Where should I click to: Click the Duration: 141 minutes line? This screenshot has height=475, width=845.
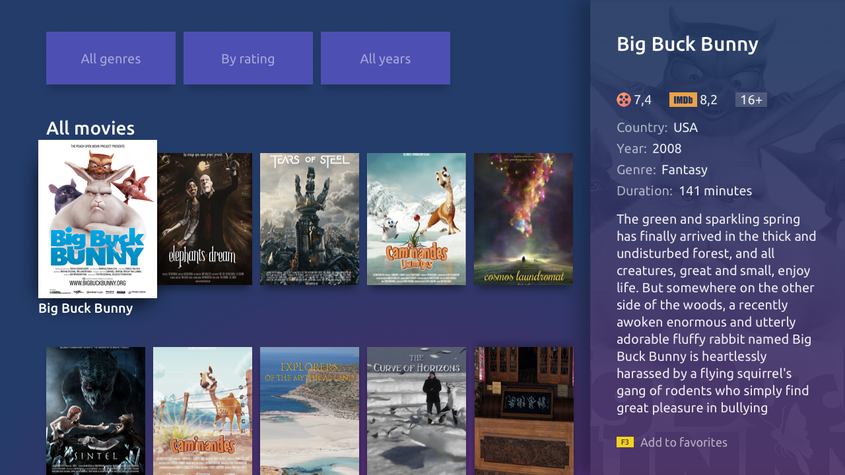pyautogui.click(x=684, y=191)
